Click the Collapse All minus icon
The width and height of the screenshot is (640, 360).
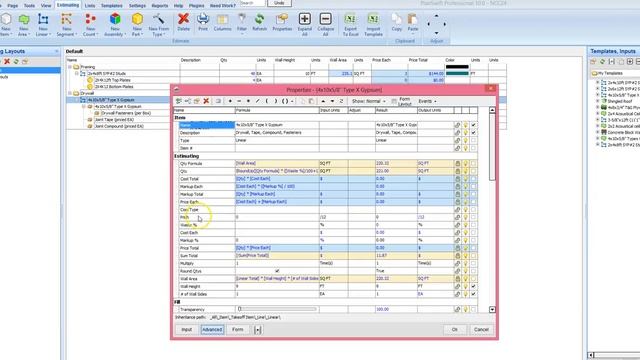(325, 19)
